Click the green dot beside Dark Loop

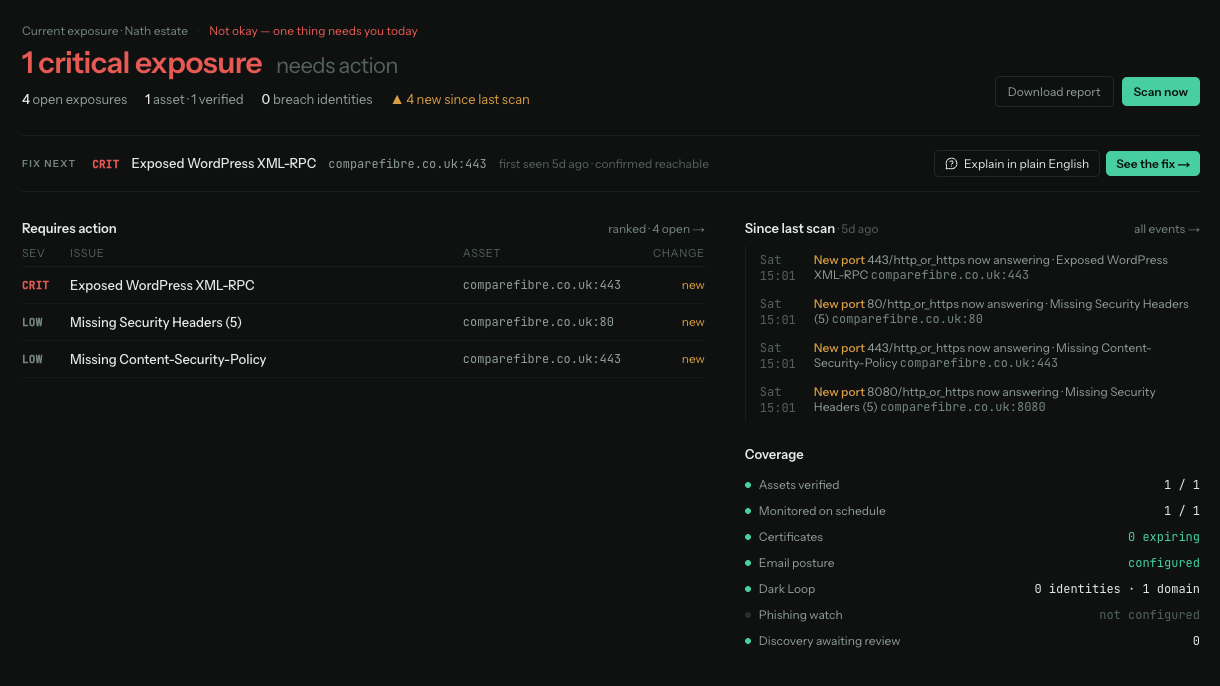(748, 589)
